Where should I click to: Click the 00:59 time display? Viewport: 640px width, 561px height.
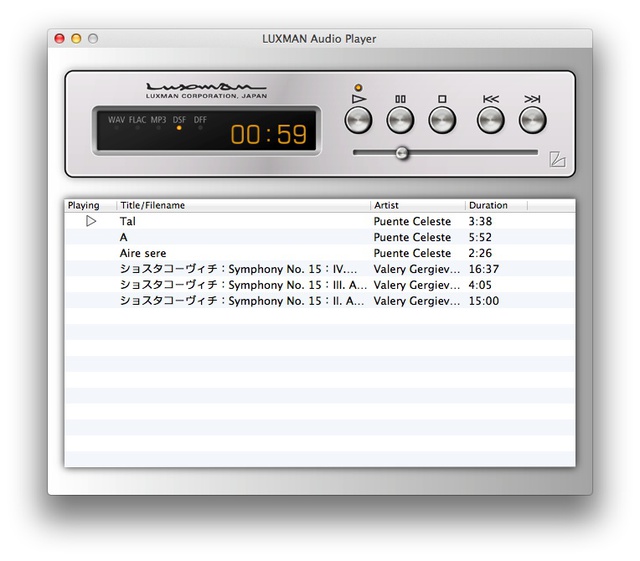pyautogui.click(x=269, y=134)
